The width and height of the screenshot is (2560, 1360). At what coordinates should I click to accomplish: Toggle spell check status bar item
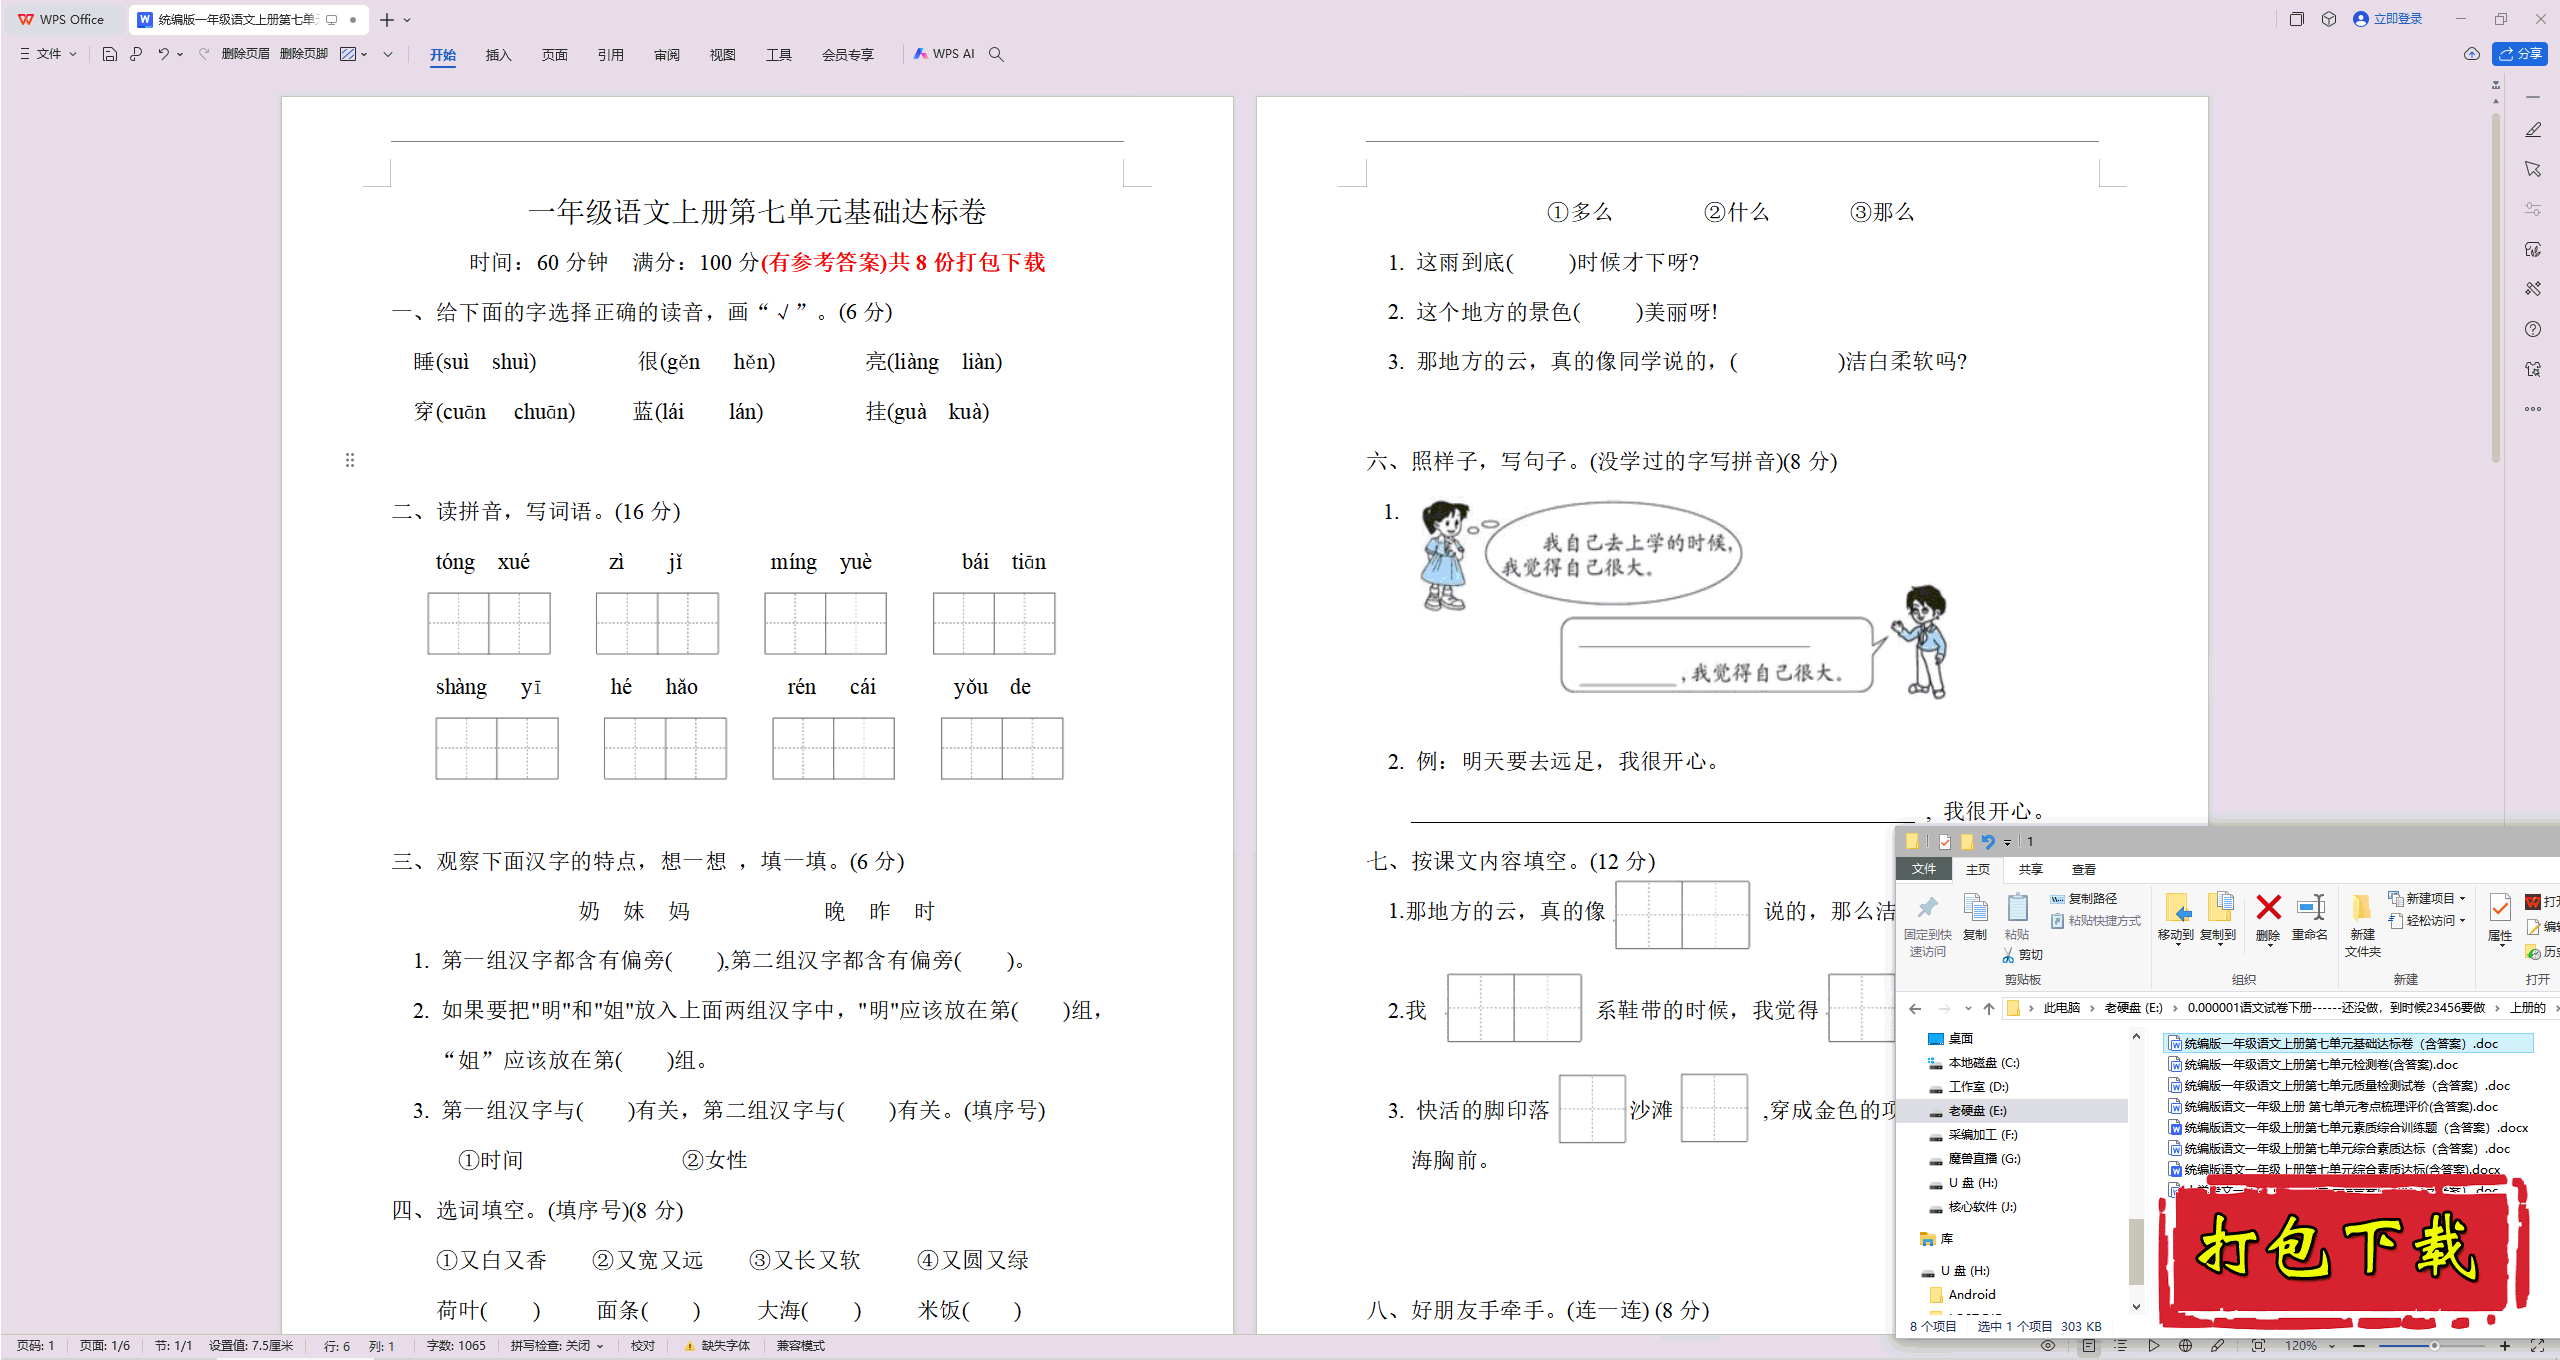tap(557, 1346)
